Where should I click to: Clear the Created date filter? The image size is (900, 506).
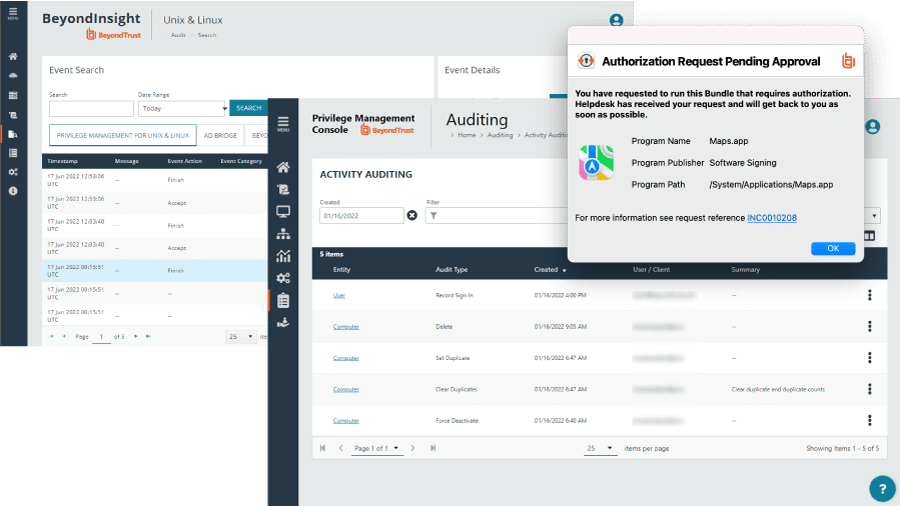(x=412, y=215)
